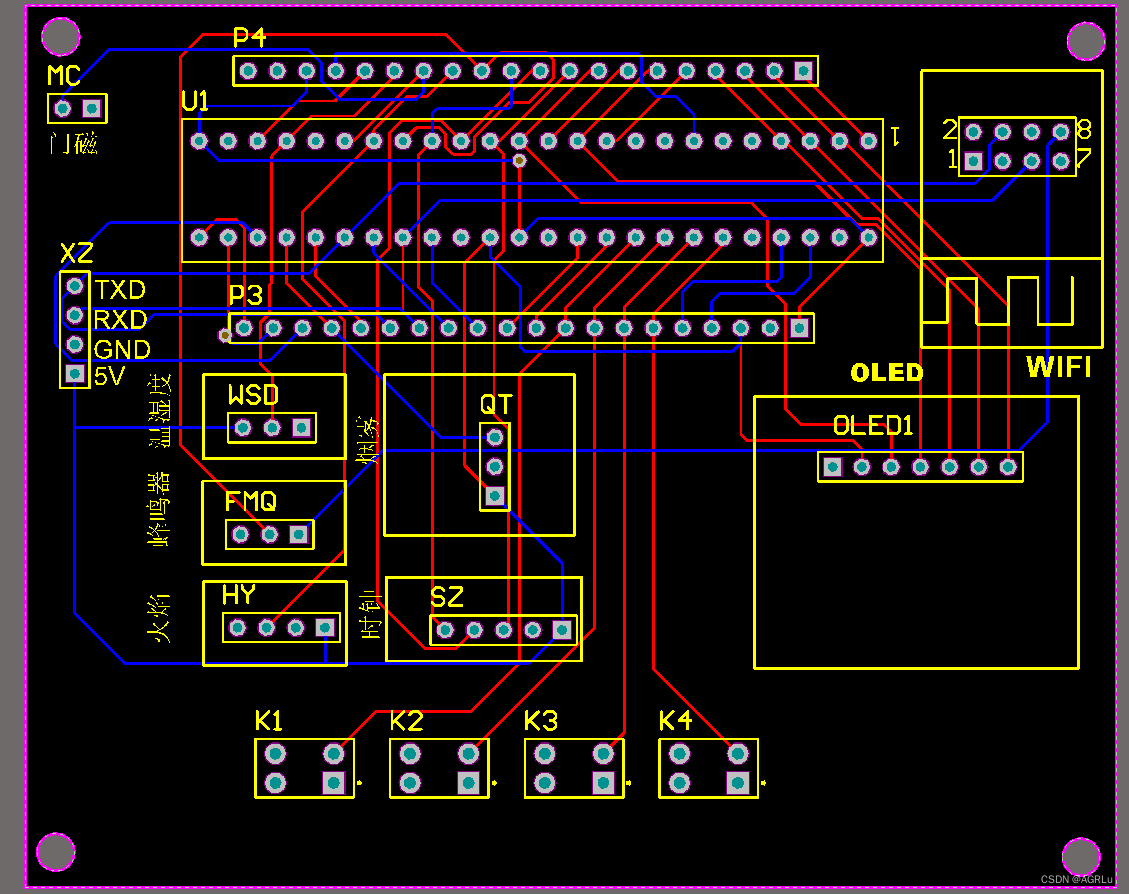
Task: Select the square pad of FMQ connector
Action: pos(299,534)
